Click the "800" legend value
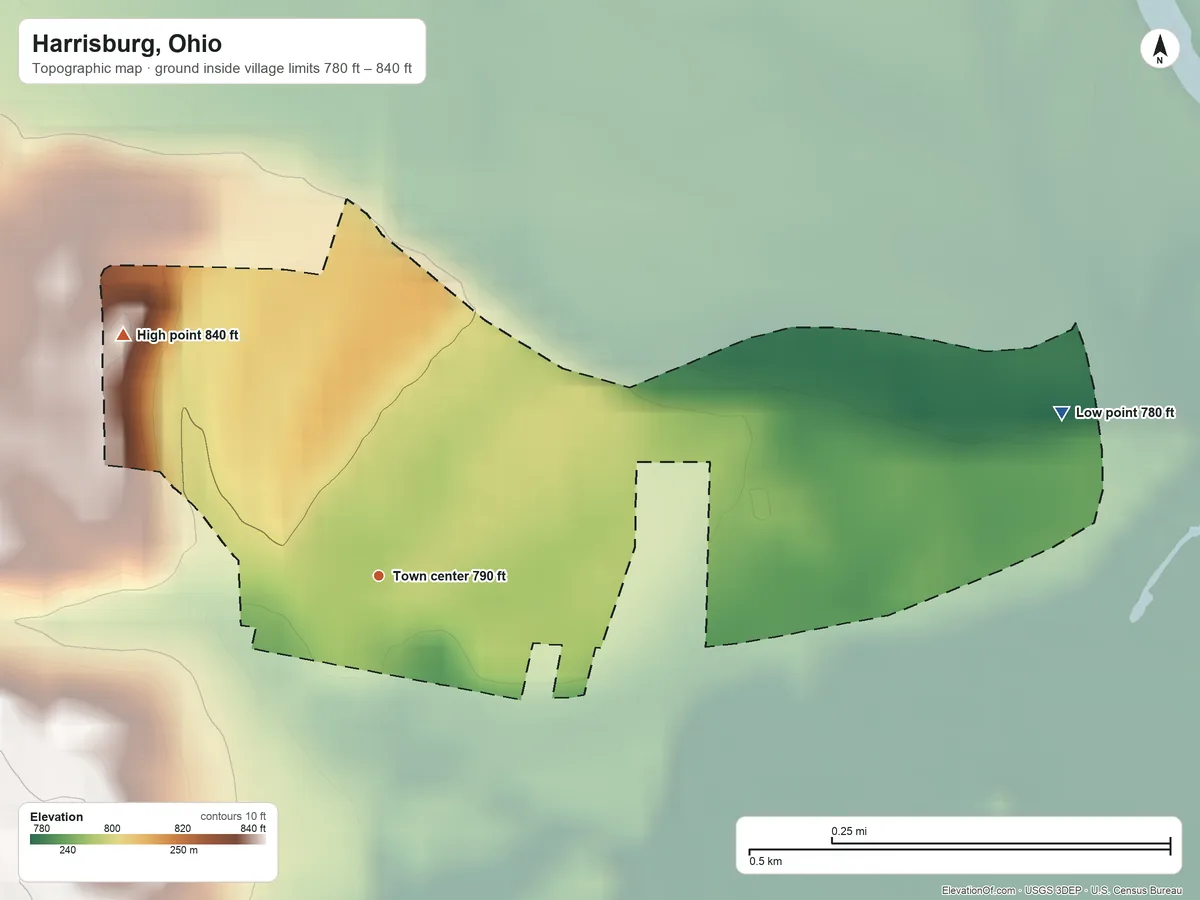Screen dimensions: 1200x900 click(112, 828)
